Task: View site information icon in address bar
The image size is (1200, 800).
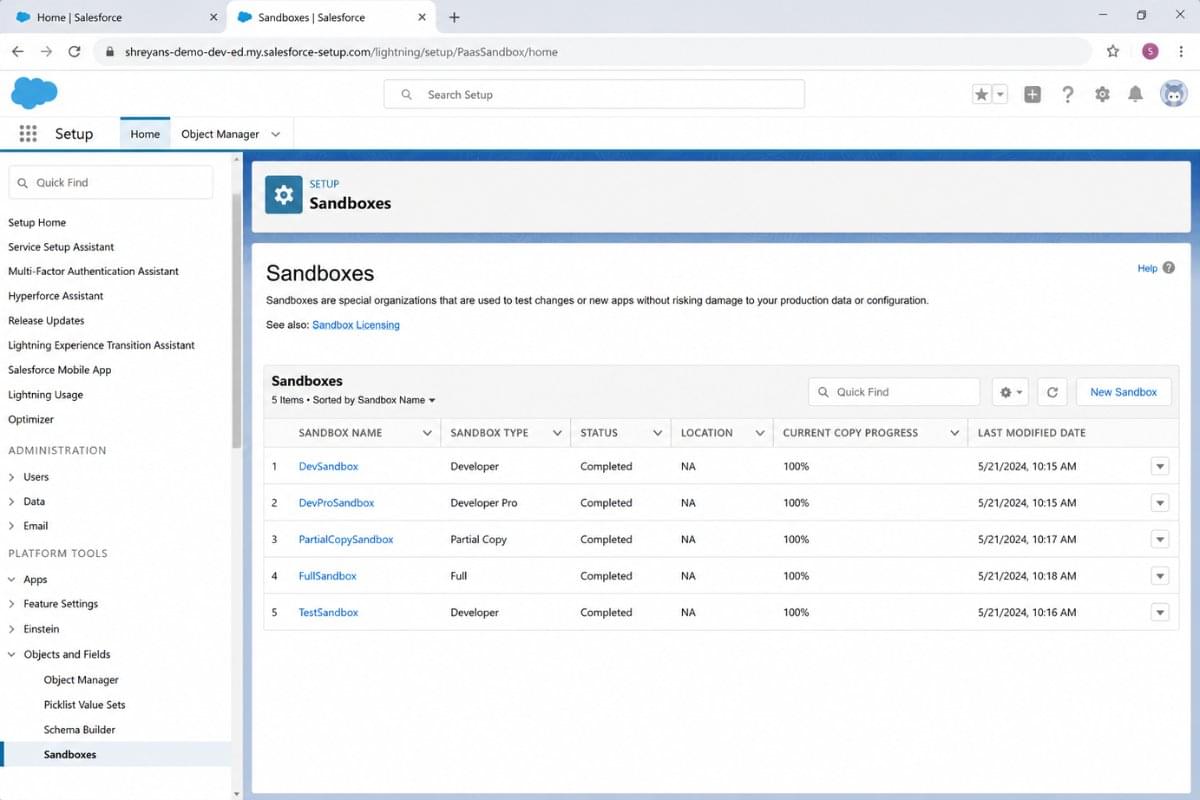Action: pos(109,51)
